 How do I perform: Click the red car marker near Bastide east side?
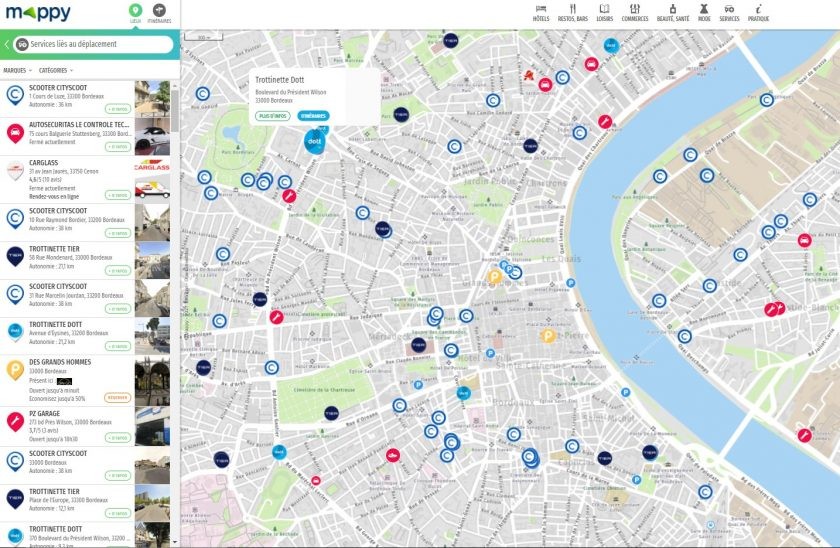coord(804,240)
